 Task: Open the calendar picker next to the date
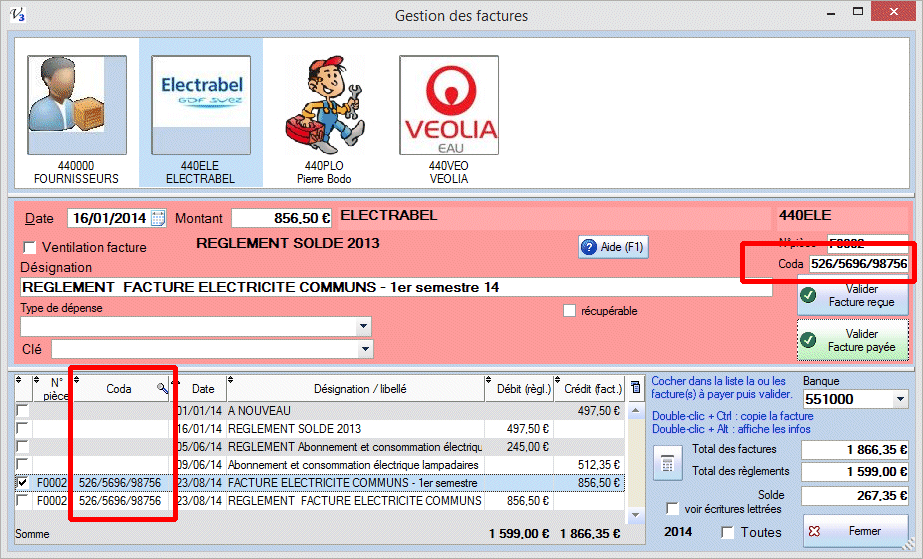pos(158,218)
